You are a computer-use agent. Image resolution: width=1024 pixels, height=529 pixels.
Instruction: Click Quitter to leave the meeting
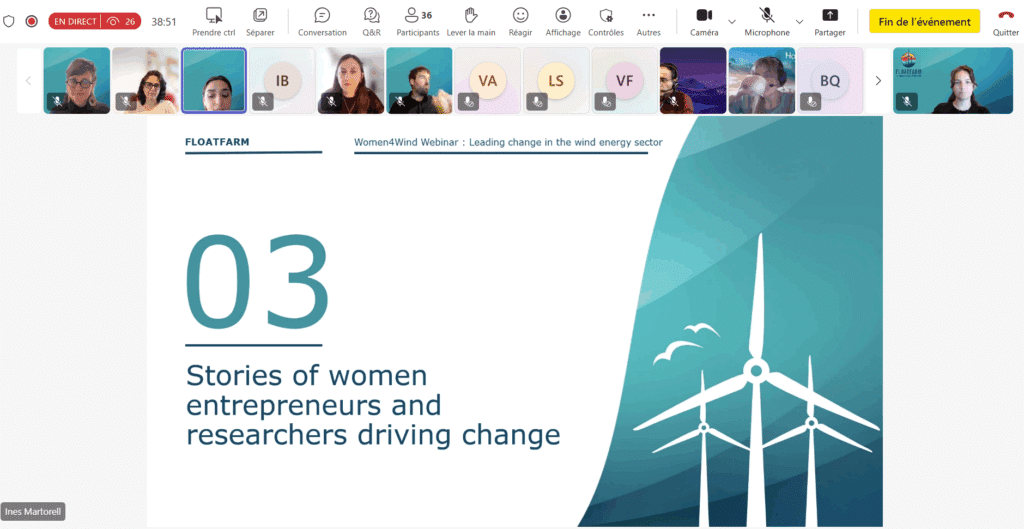[1005, 21]
